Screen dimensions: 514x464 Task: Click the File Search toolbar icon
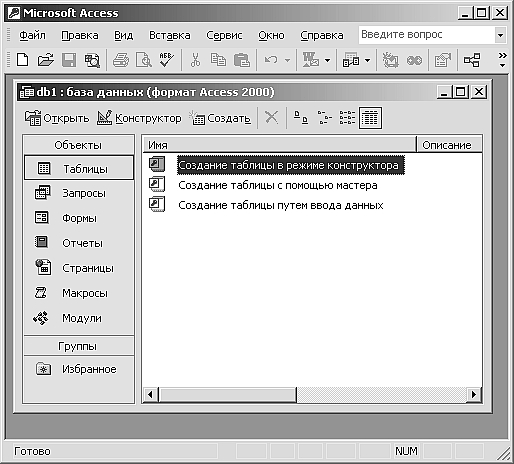(x=92, y=60)
